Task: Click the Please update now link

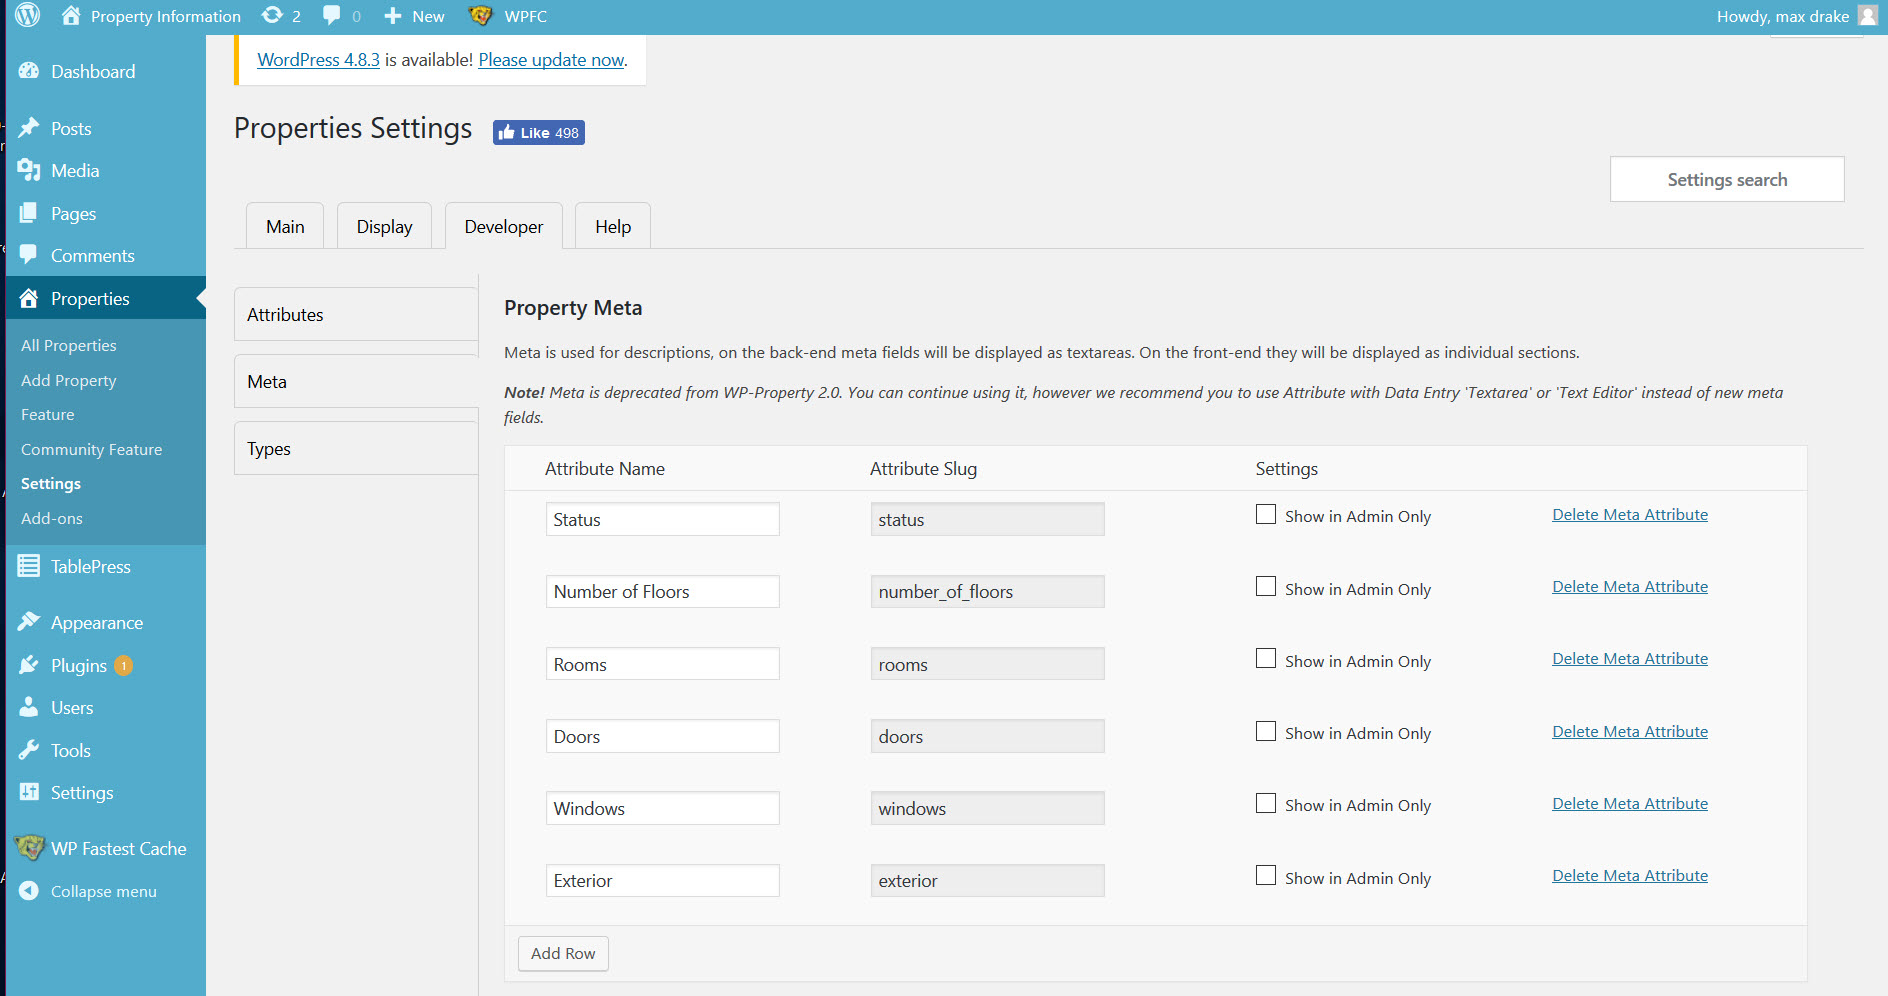Action: coord(551,60)
